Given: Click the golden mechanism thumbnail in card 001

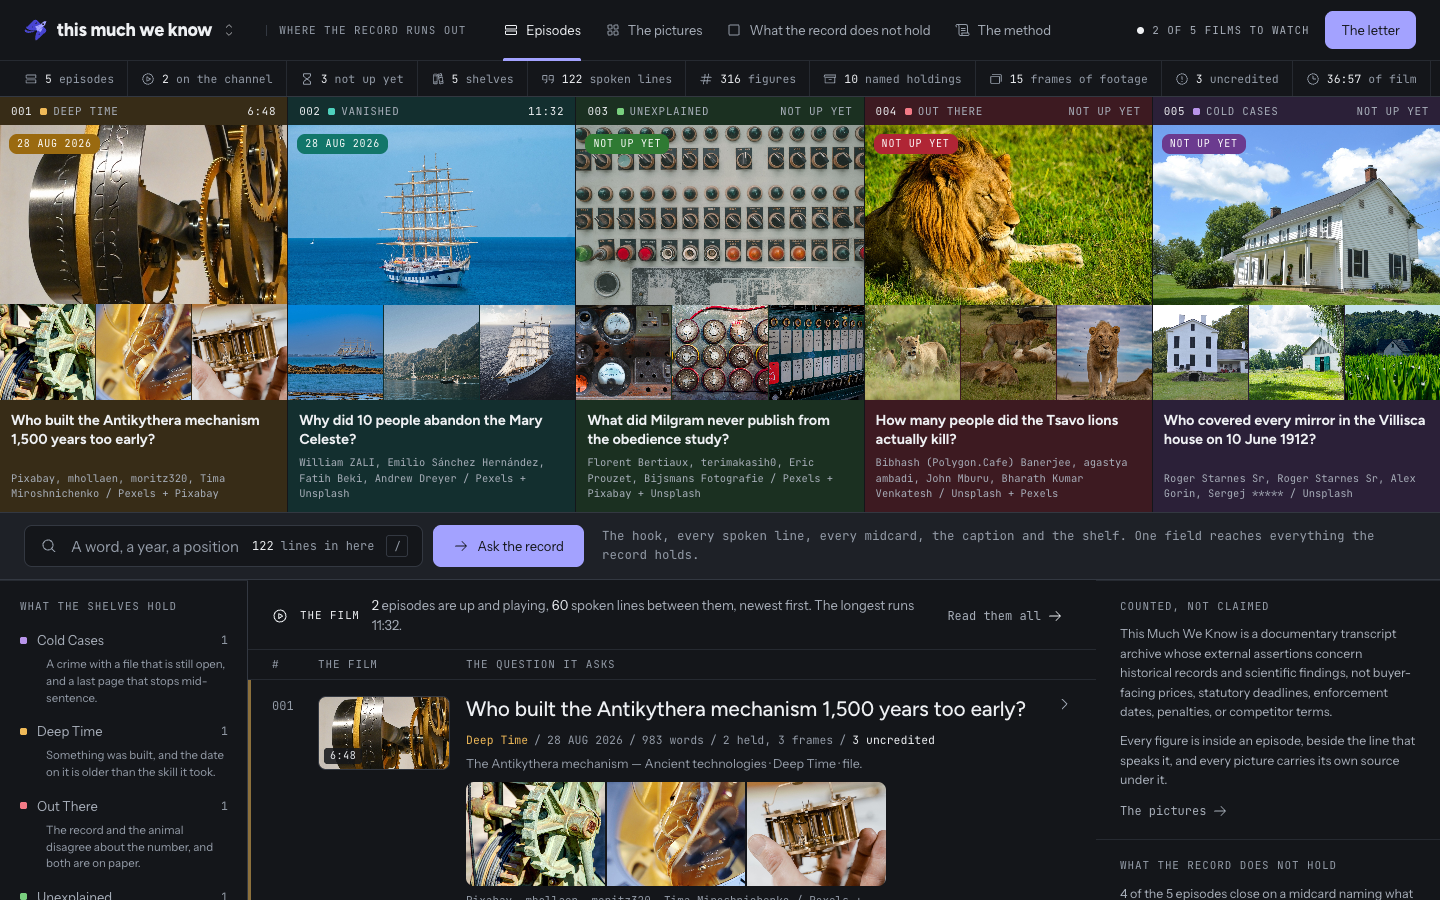Looking at the screenshot, I should 144,352.
